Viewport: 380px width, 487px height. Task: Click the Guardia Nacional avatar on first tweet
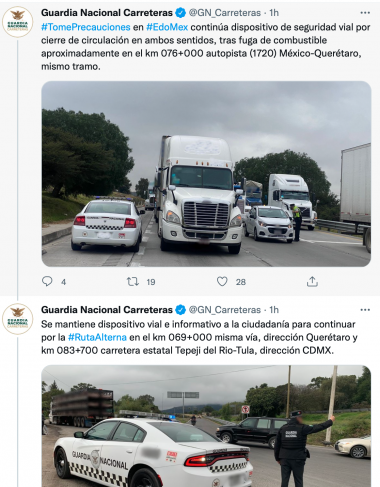pos(18,22)
